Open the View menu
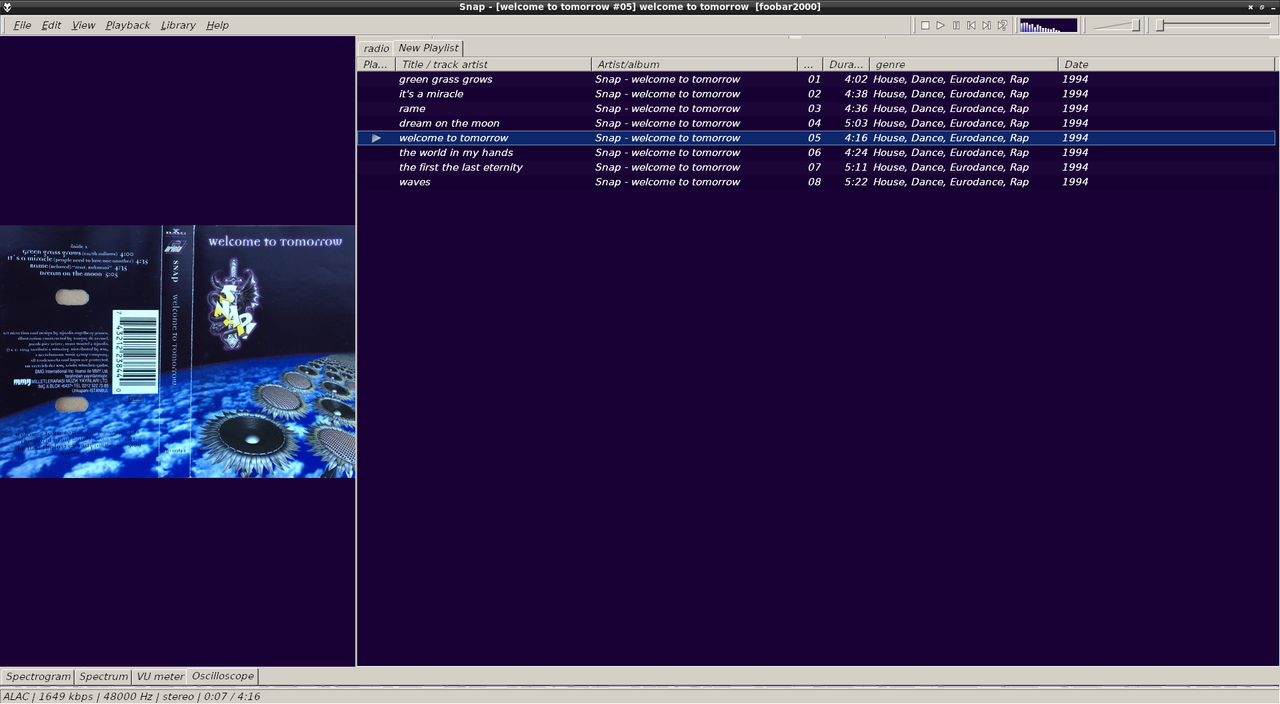The image size is (1280, 704). point(83,25)
